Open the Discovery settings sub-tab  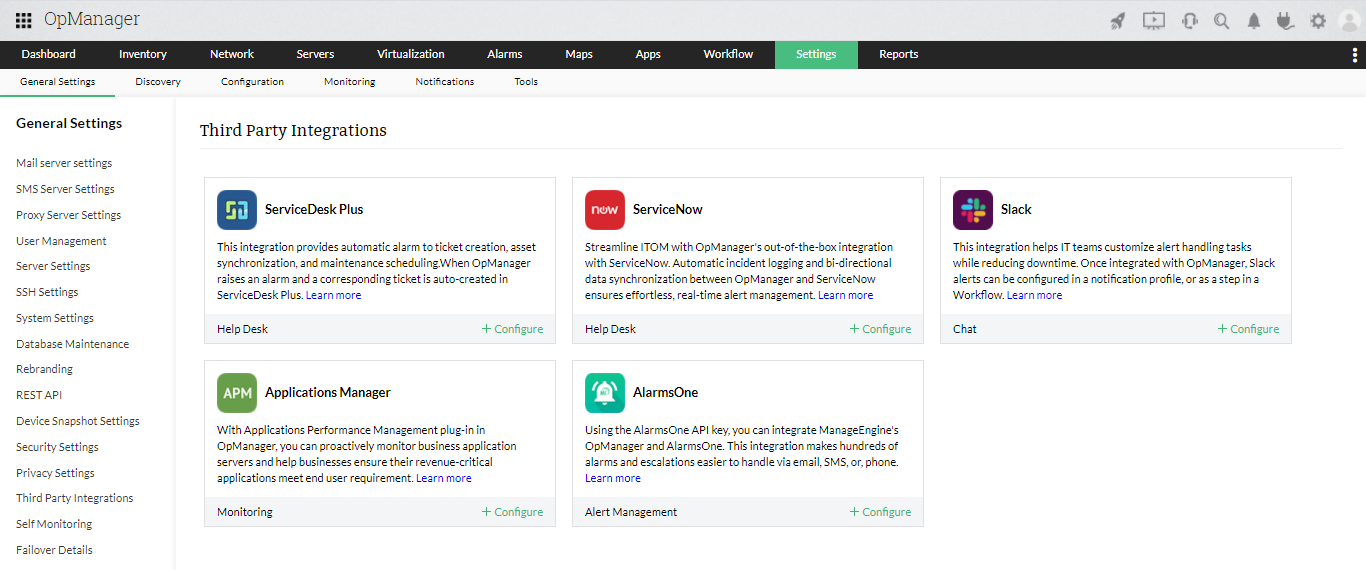point(158,82)
